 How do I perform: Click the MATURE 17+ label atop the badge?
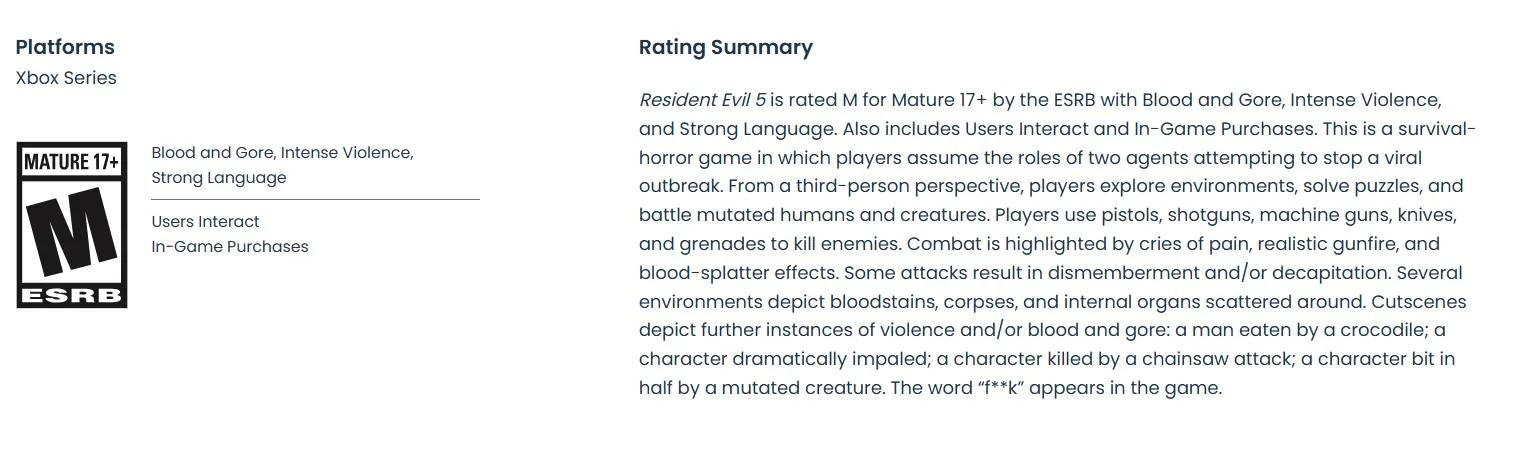(x=71, y=162)
